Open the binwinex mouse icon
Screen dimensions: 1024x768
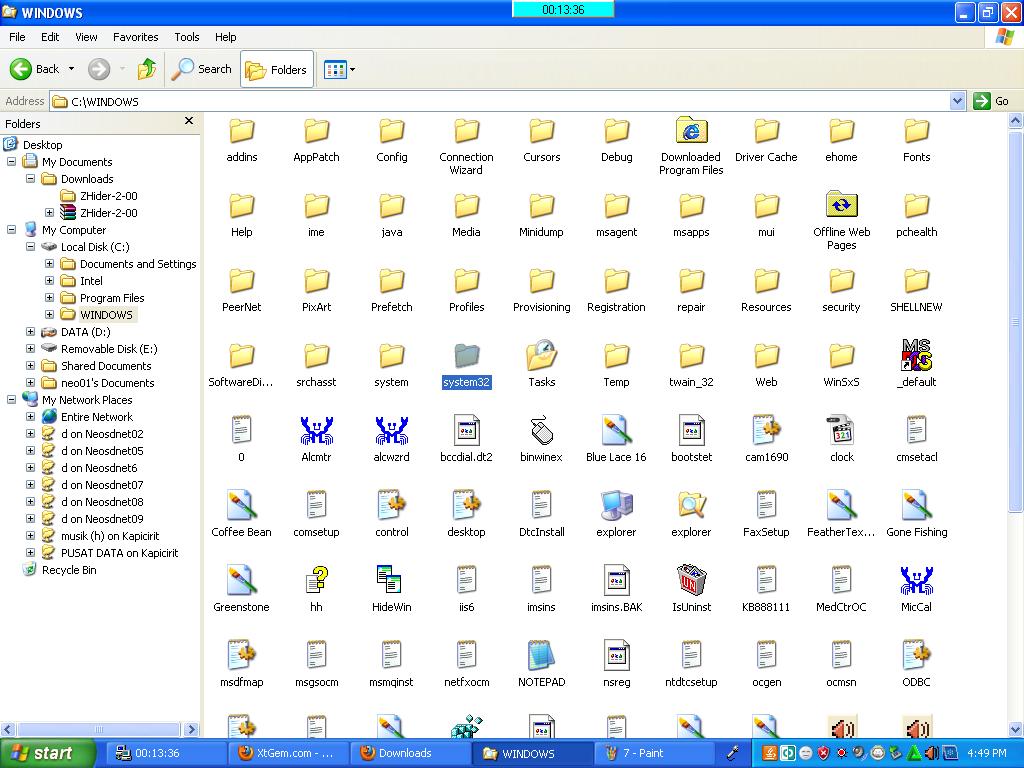point(541,431)
